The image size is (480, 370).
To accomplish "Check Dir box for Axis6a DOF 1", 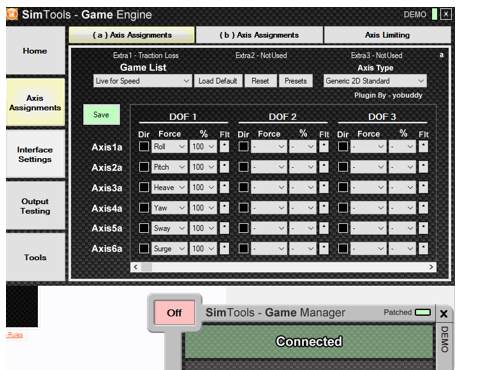I will pyautogui.click(x=144, y=248).
